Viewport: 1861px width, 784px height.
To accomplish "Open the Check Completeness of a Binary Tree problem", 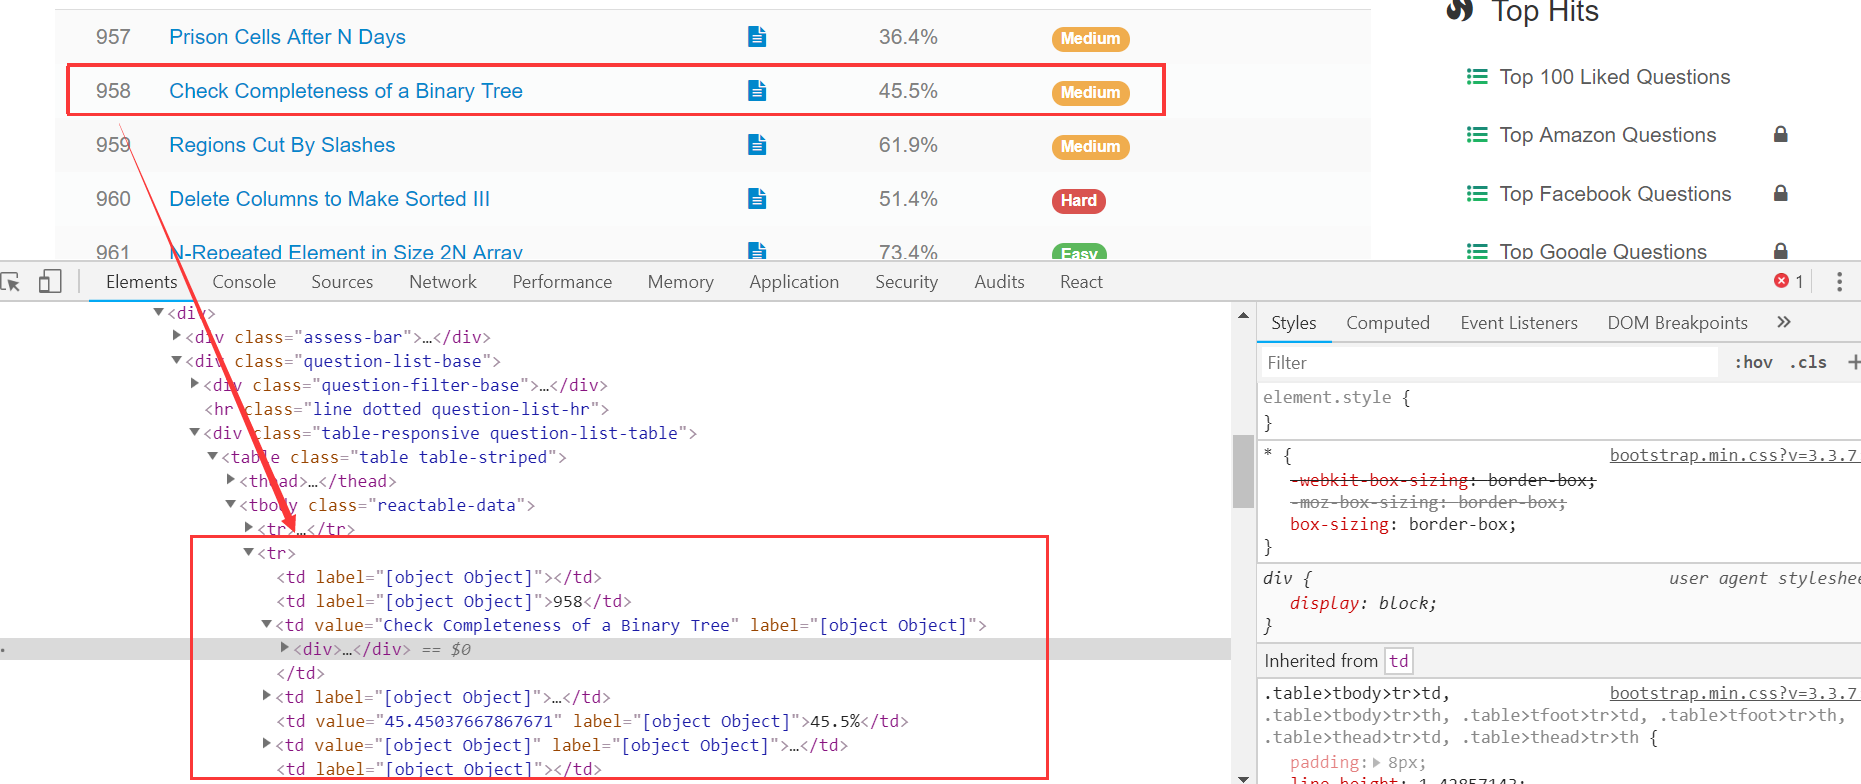I will tap(346, 91).
